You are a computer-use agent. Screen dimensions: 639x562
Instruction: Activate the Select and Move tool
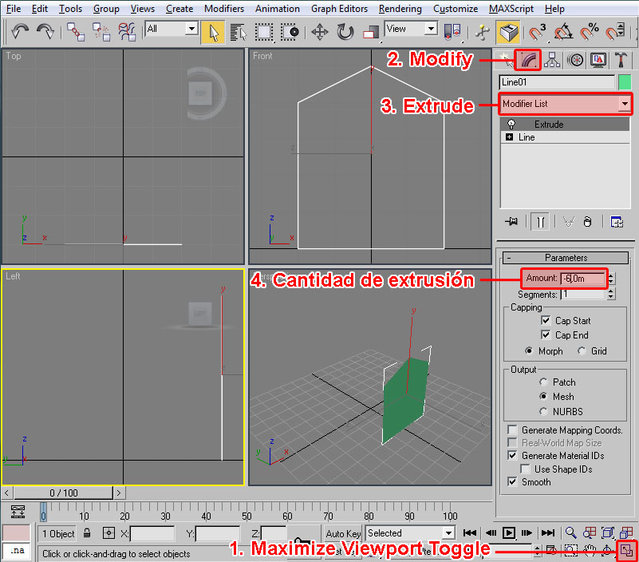(x=320, y=31)
